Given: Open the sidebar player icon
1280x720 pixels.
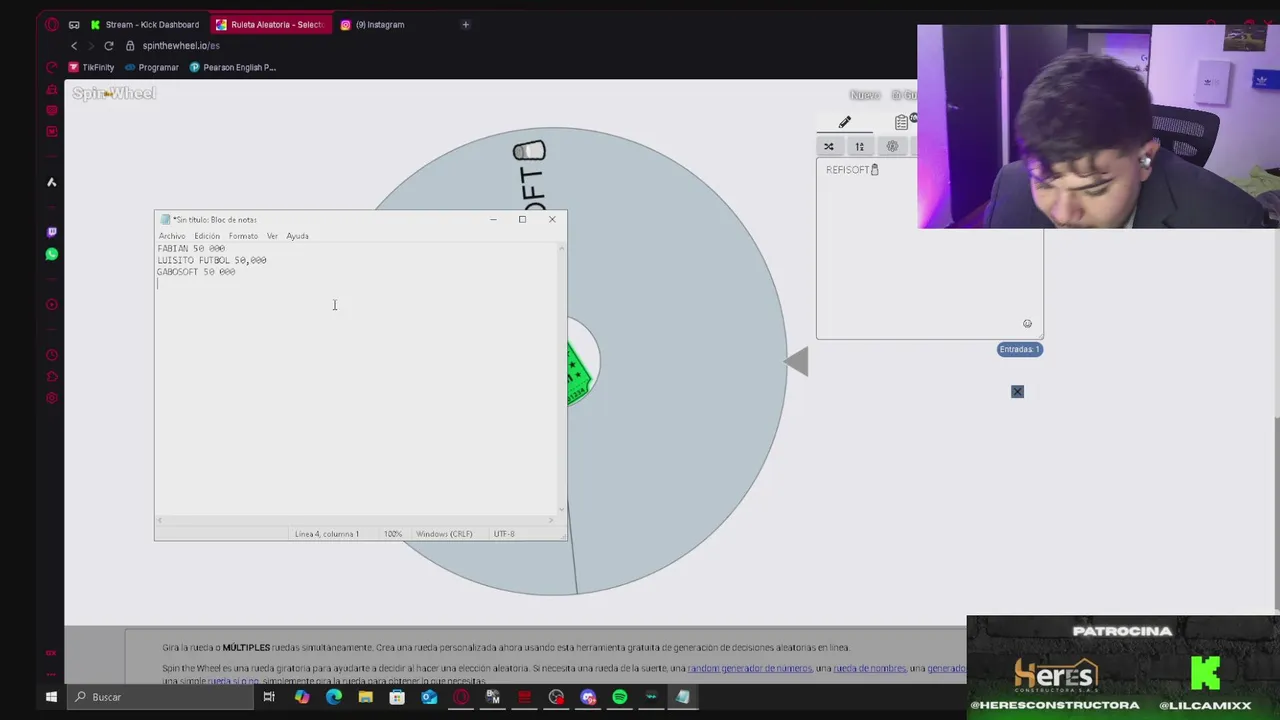Looking at the screenshot, I should (x=52, y=304).
